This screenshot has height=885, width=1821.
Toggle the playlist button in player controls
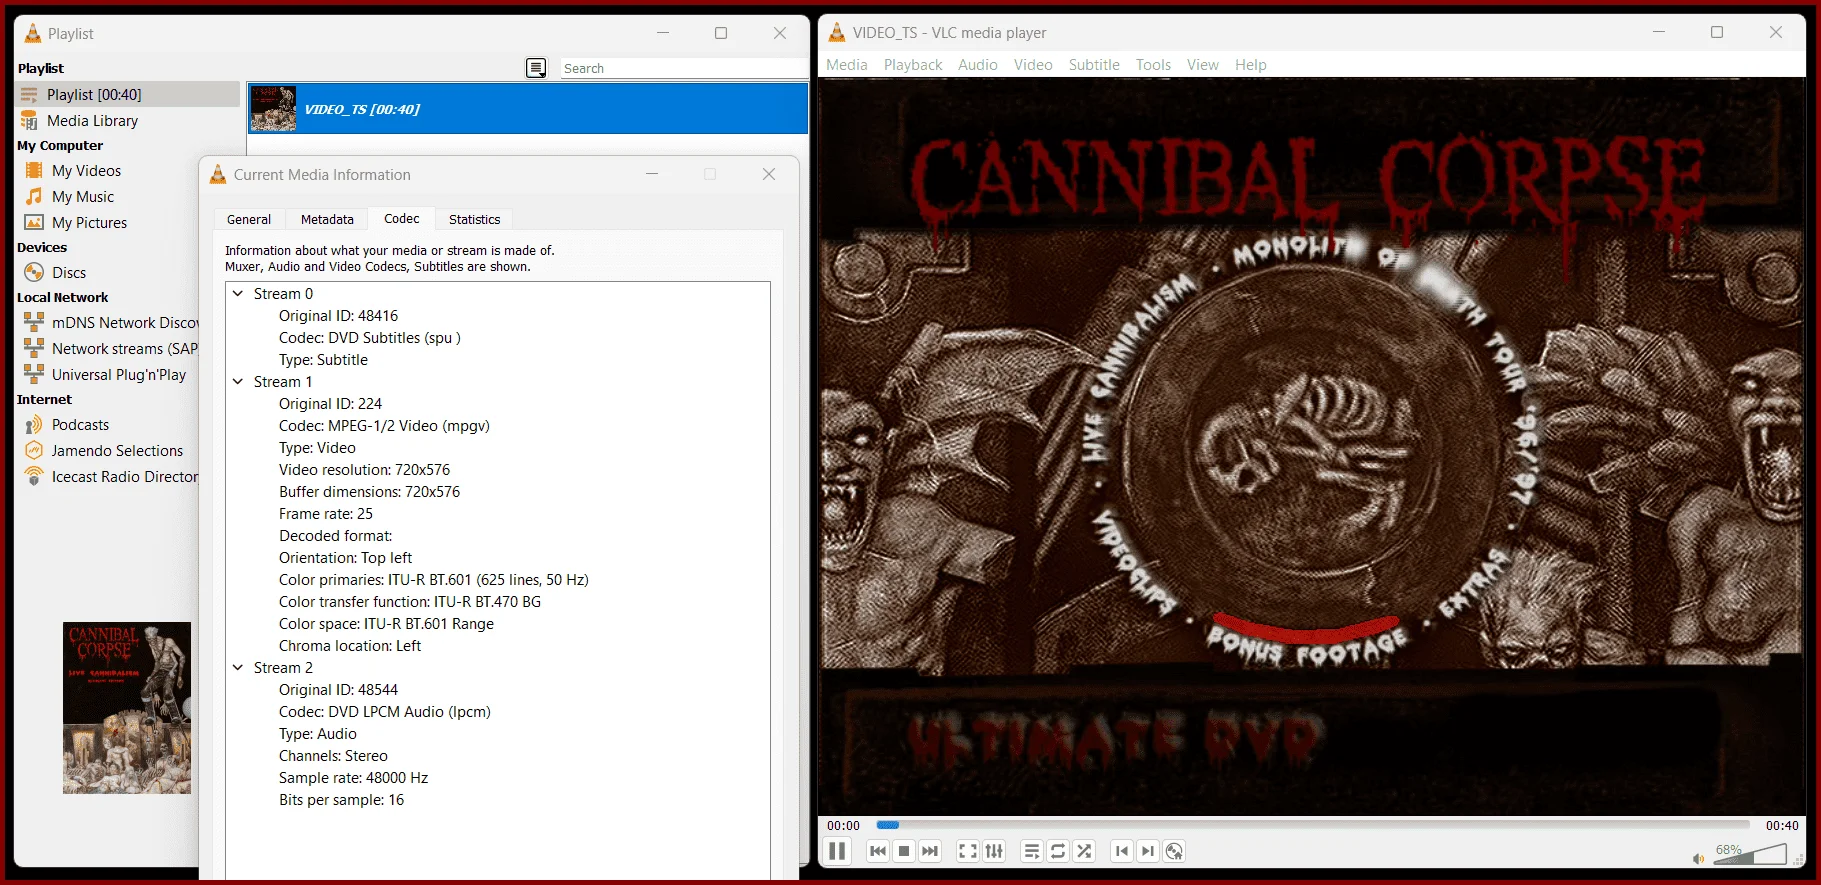pyautogui.click(x=1032, y=851)
